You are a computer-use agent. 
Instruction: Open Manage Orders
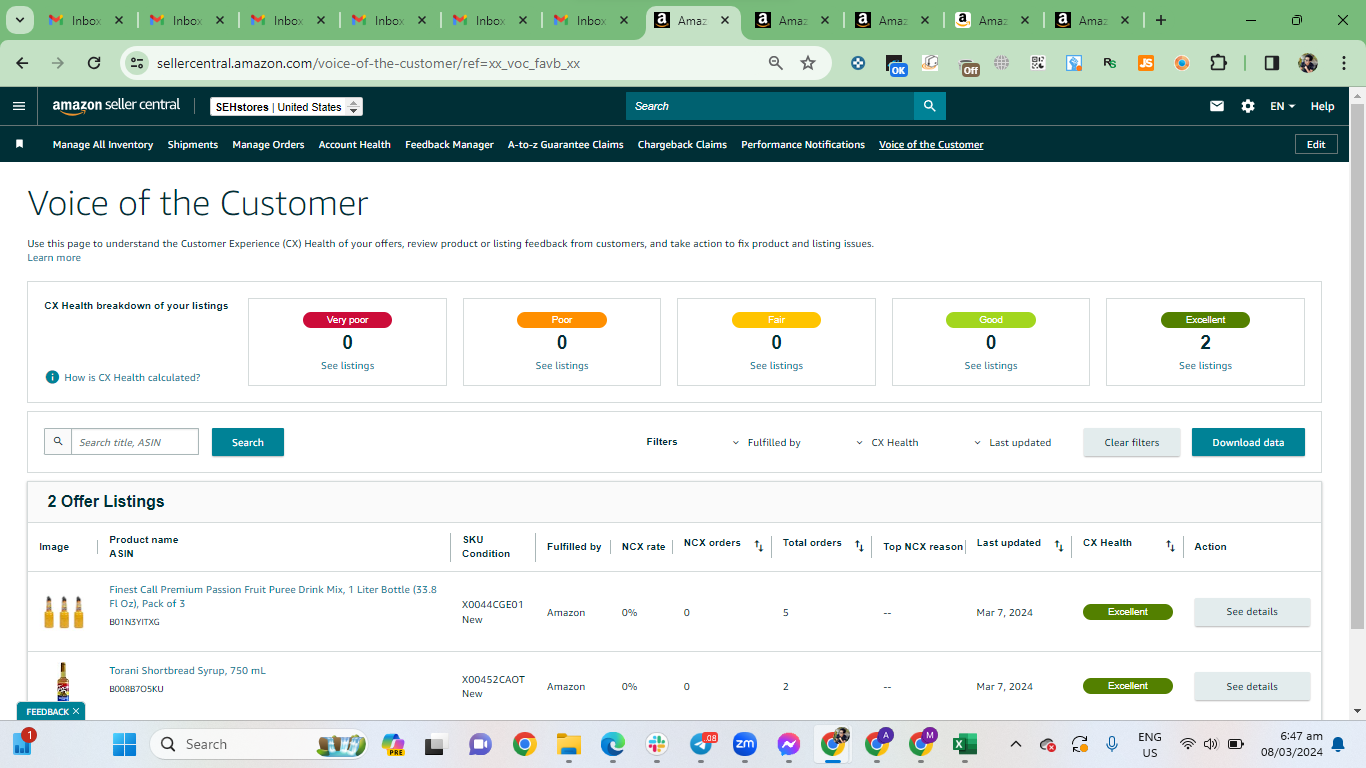click(268, 144)
